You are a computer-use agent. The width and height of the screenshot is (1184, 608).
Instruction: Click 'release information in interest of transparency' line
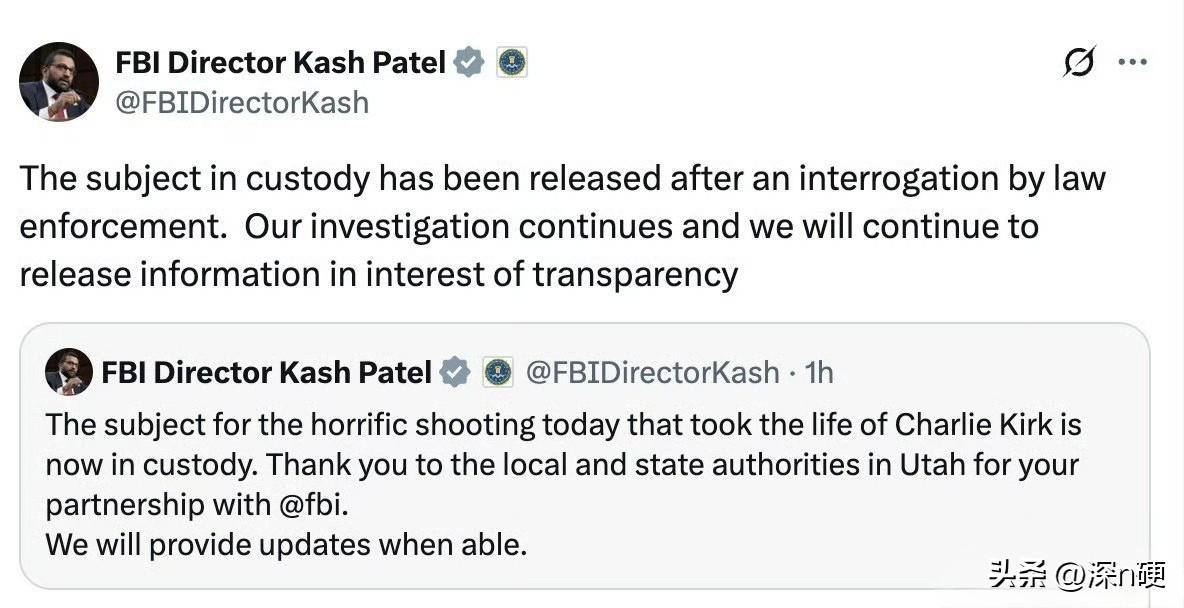[x=378, y=274]
